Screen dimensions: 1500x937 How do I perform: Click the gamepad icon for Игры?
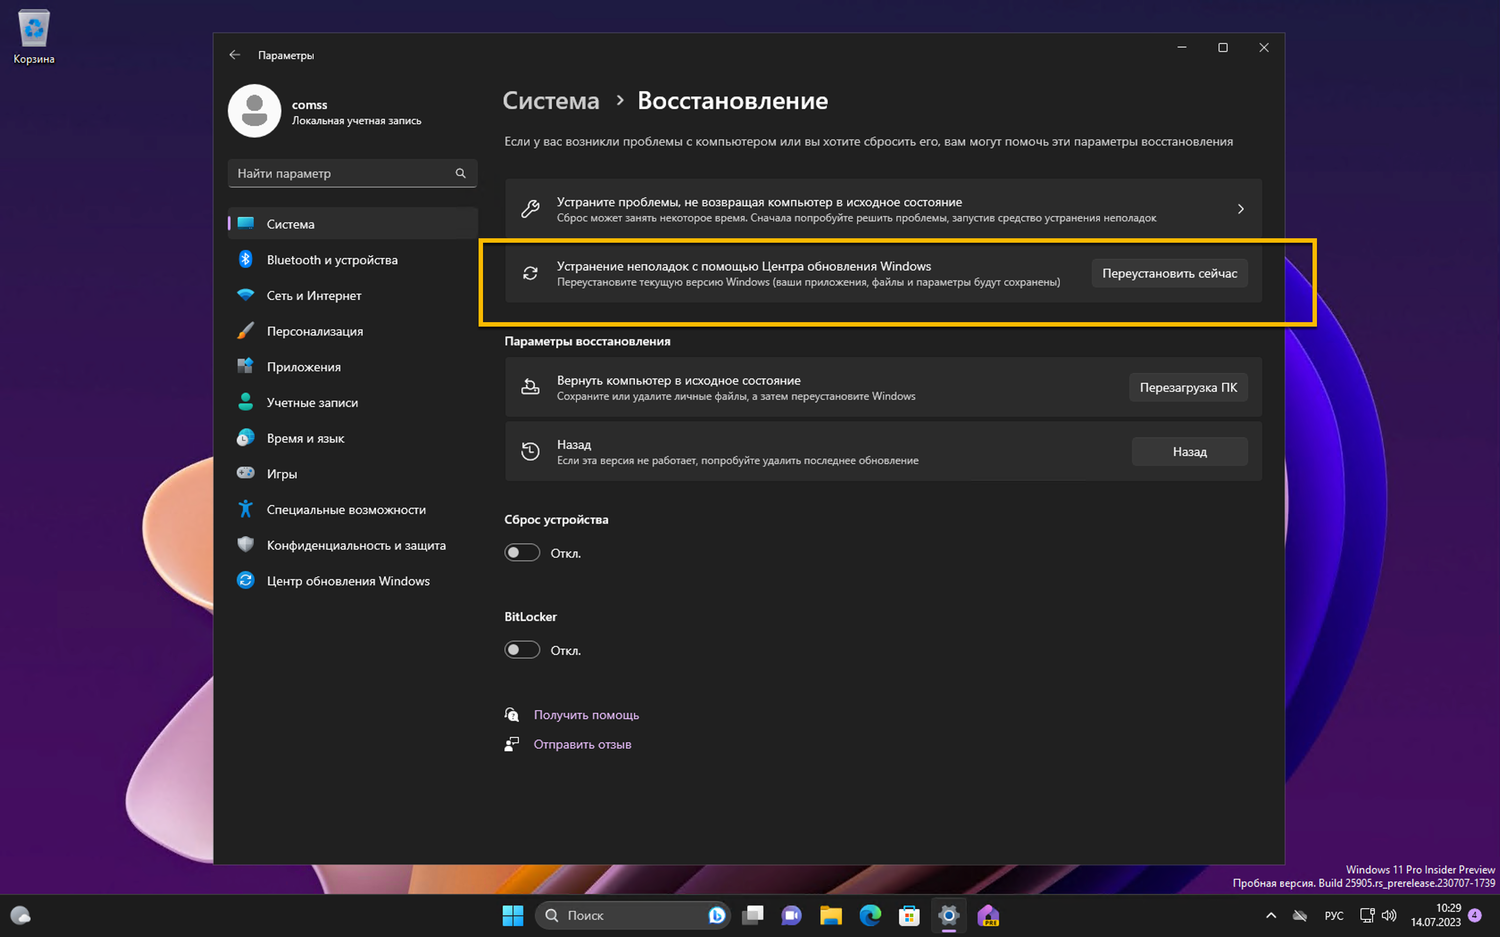(x=245, y=473)
